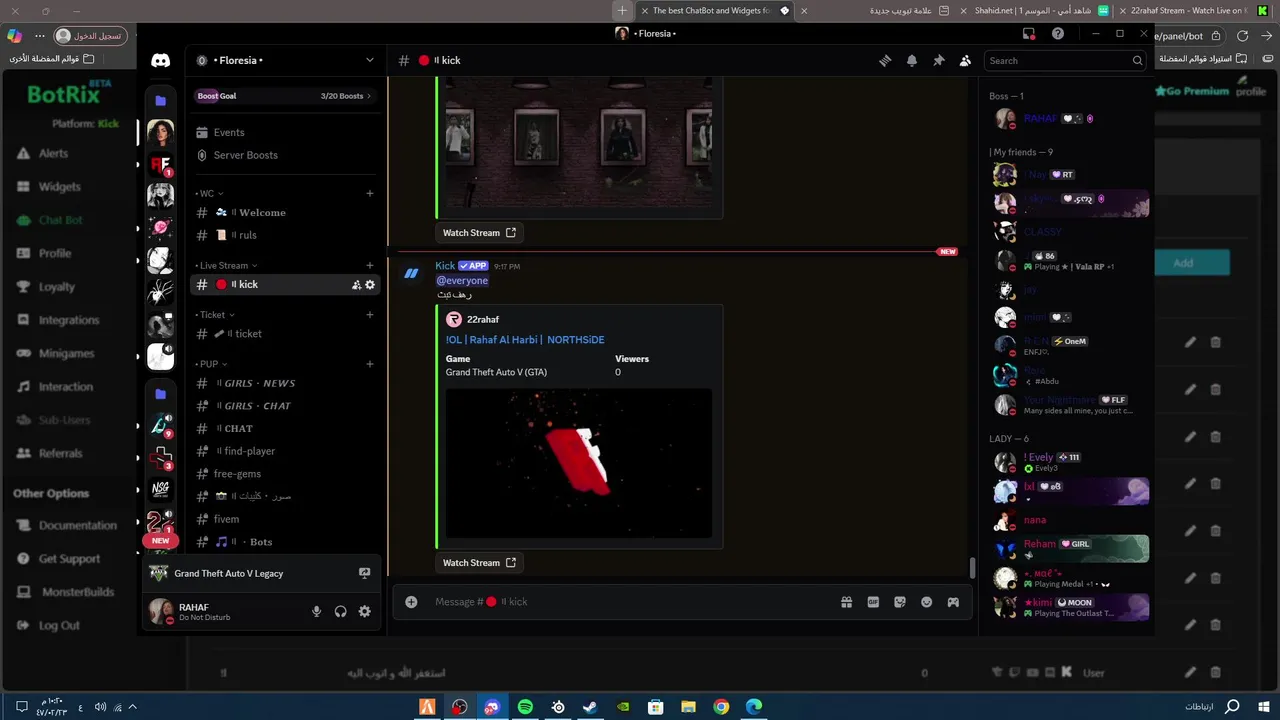
Task: Open the free-gems channel
Action: point(285,474)
